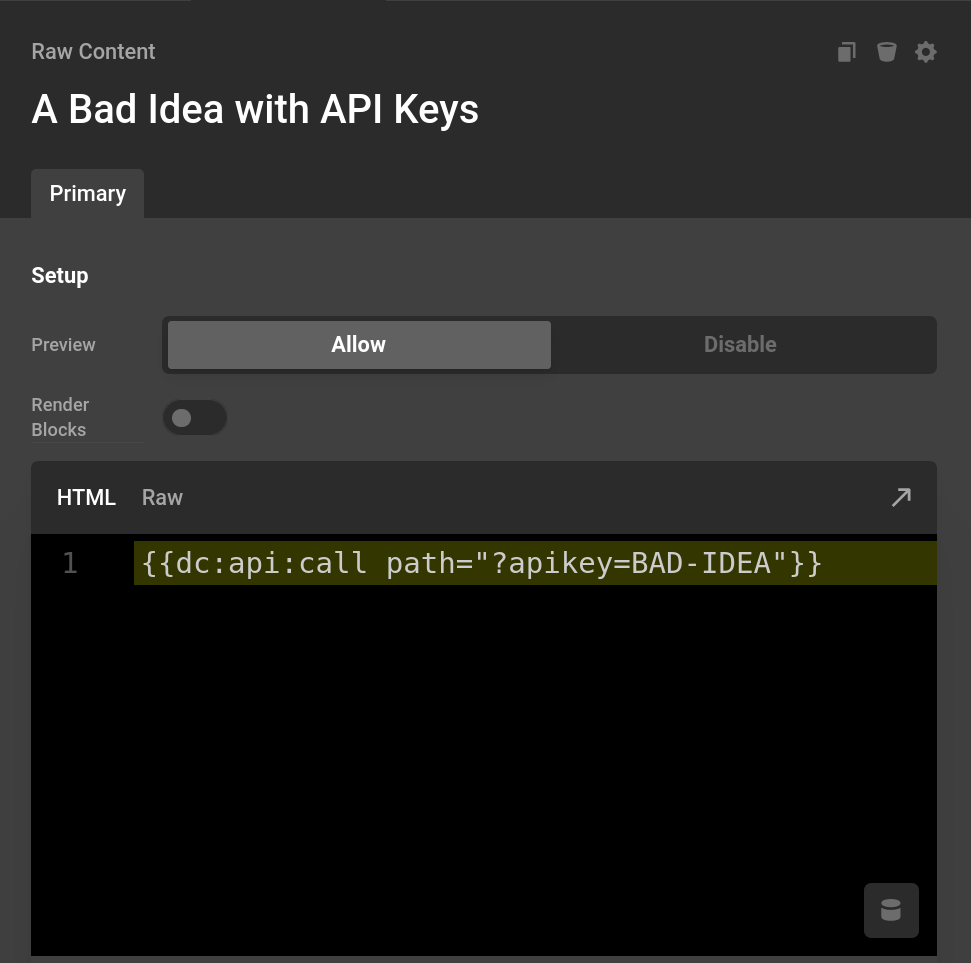
Task: Expand the code editor with the arrow icon
Action: point(900,497)
